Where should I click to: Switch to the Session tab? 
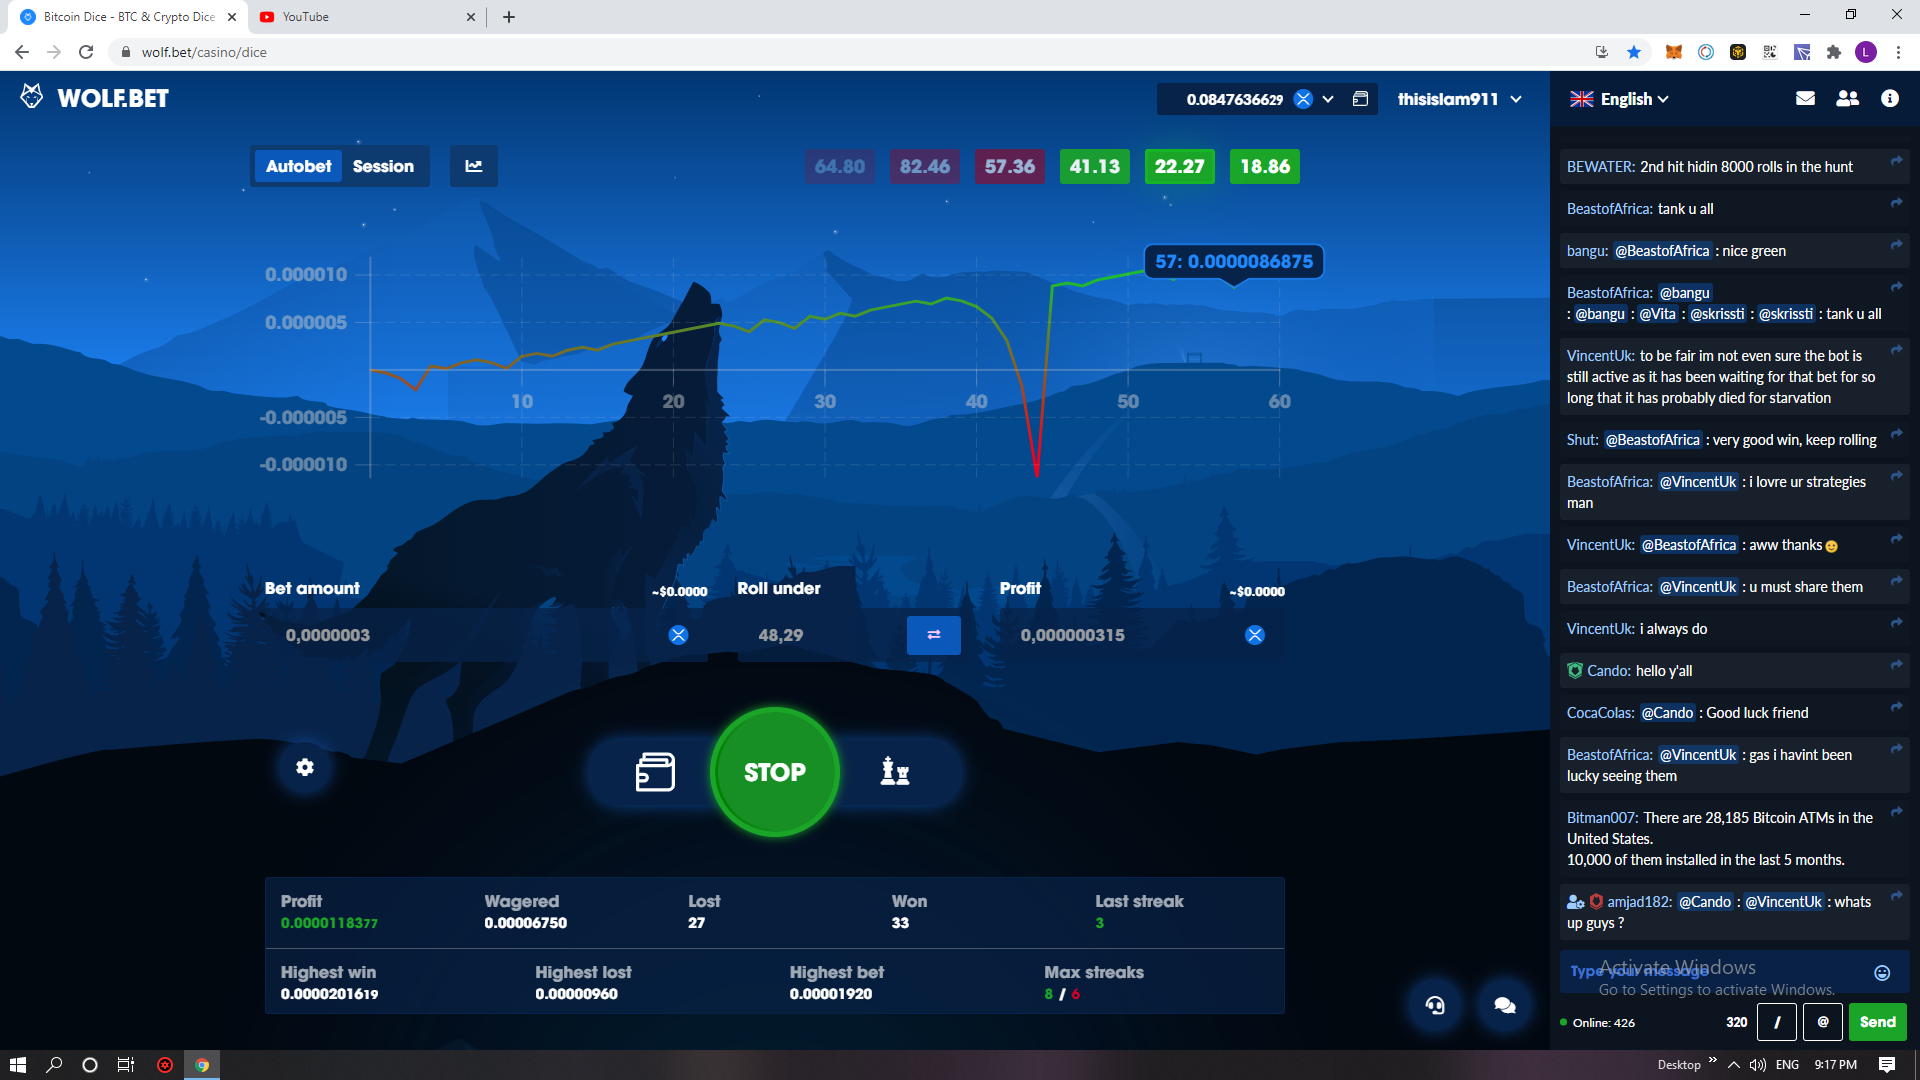coord(383,166)
